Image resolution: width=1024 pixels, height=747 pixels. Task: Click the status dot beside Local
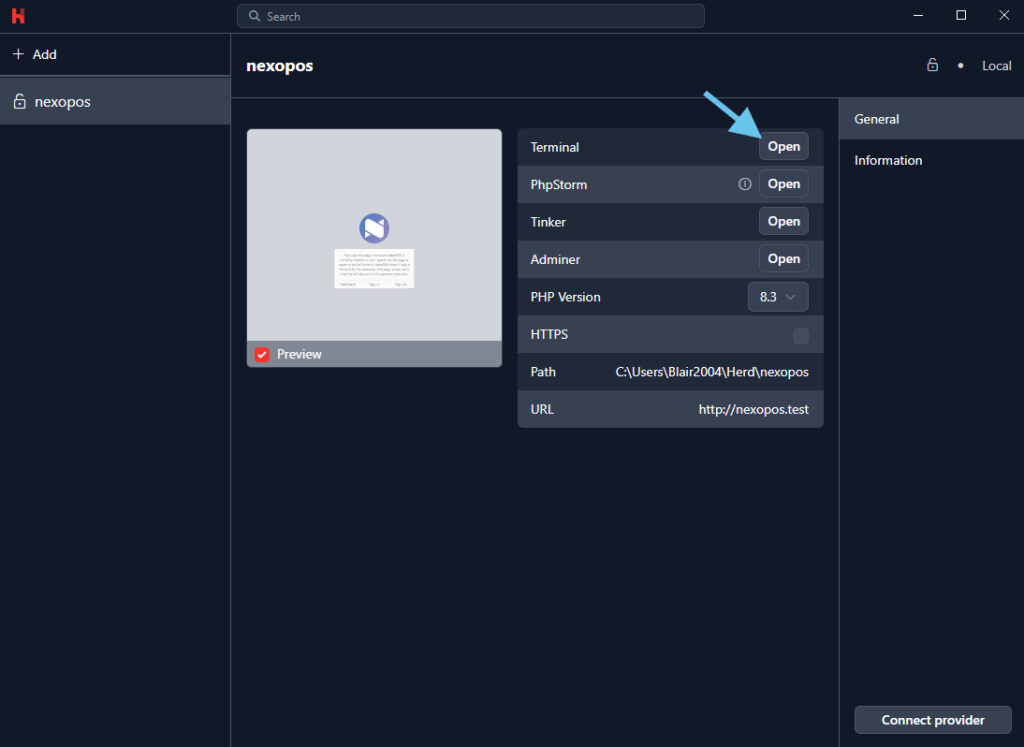tap(960, 65)
